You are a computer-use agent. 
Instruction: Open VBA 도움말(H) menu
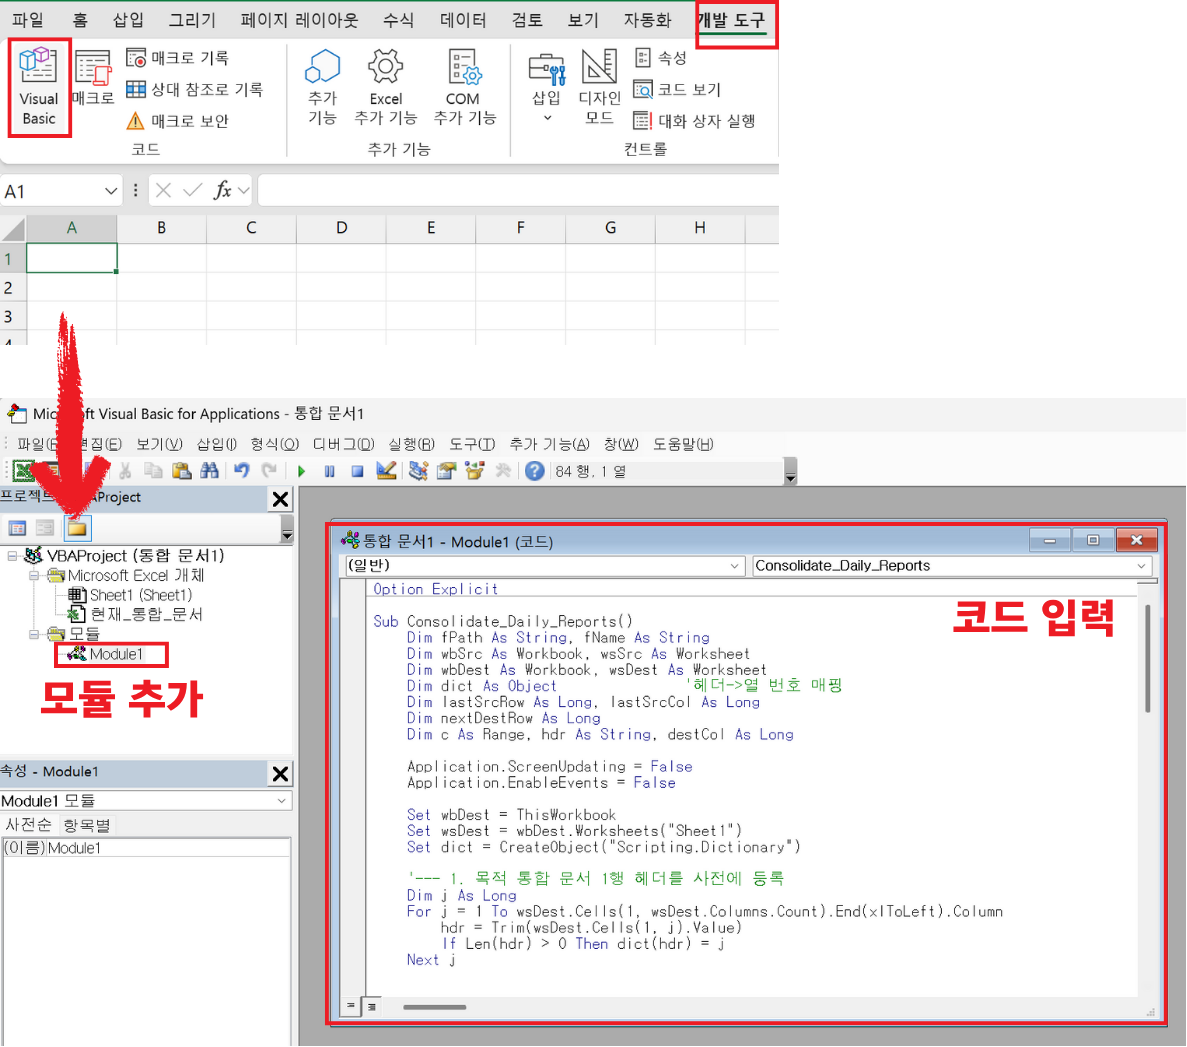click(683, 444)
